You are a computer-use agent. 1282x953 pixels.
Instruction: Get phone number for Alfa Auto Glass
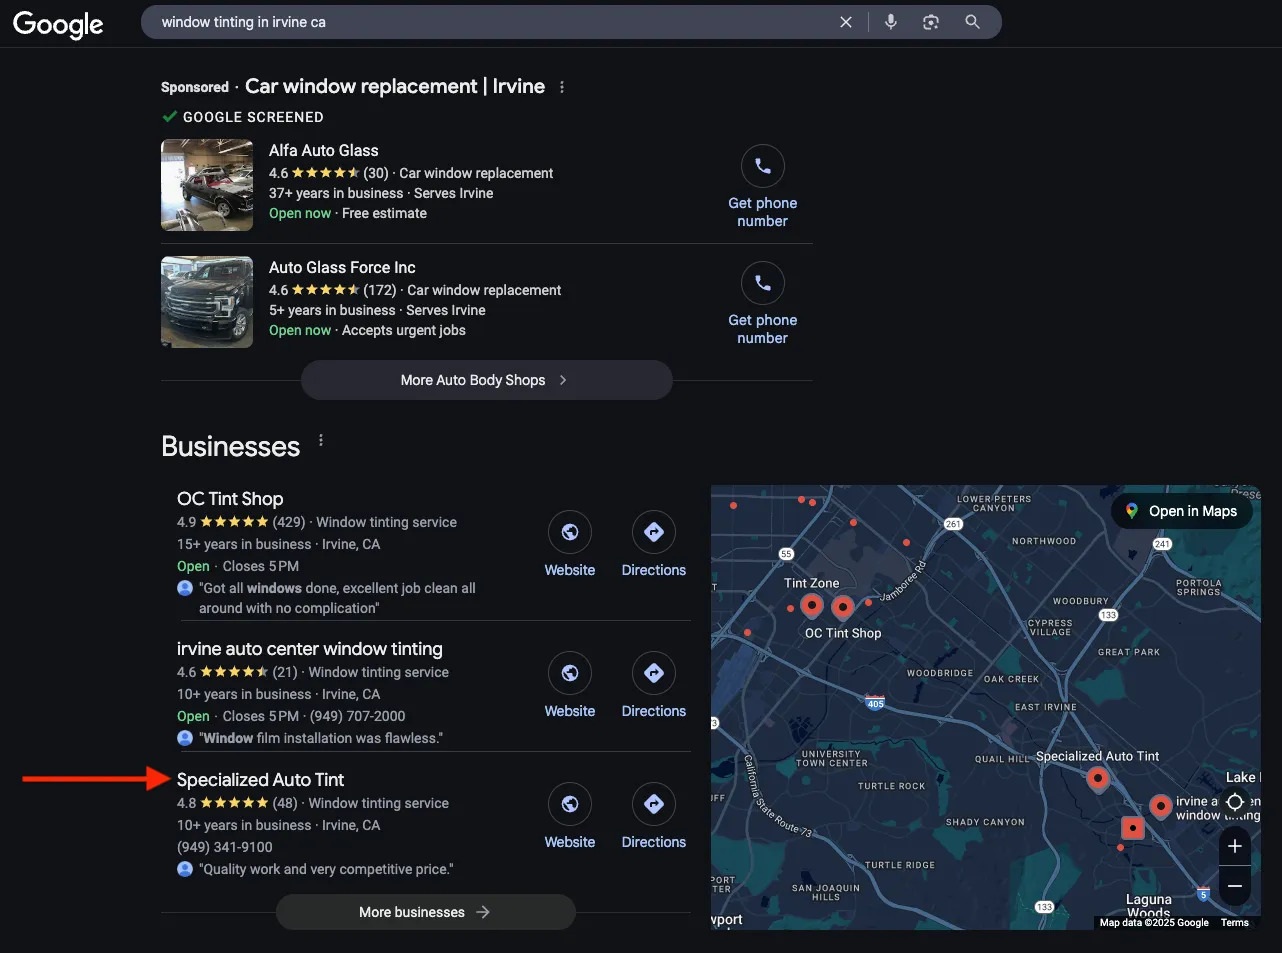point(763,187)
